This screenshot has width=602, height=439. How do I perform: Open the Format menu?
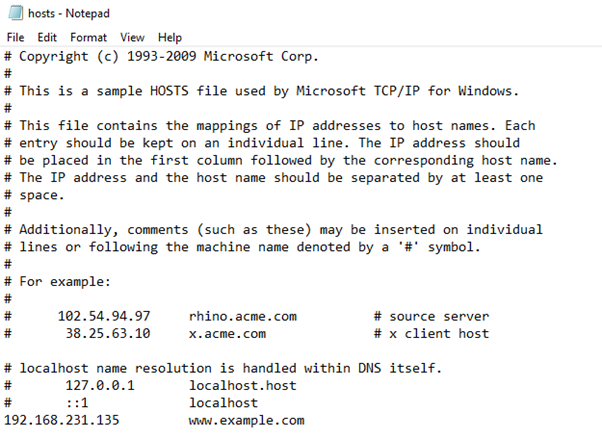point(88,37)
